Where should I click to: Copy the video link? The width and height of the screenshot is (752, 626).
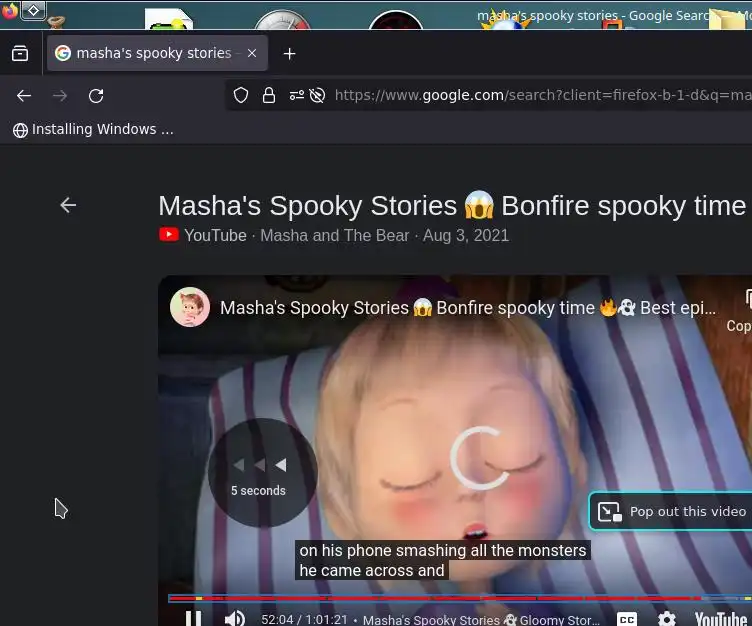pyautogui.click(x=741, y=311)
